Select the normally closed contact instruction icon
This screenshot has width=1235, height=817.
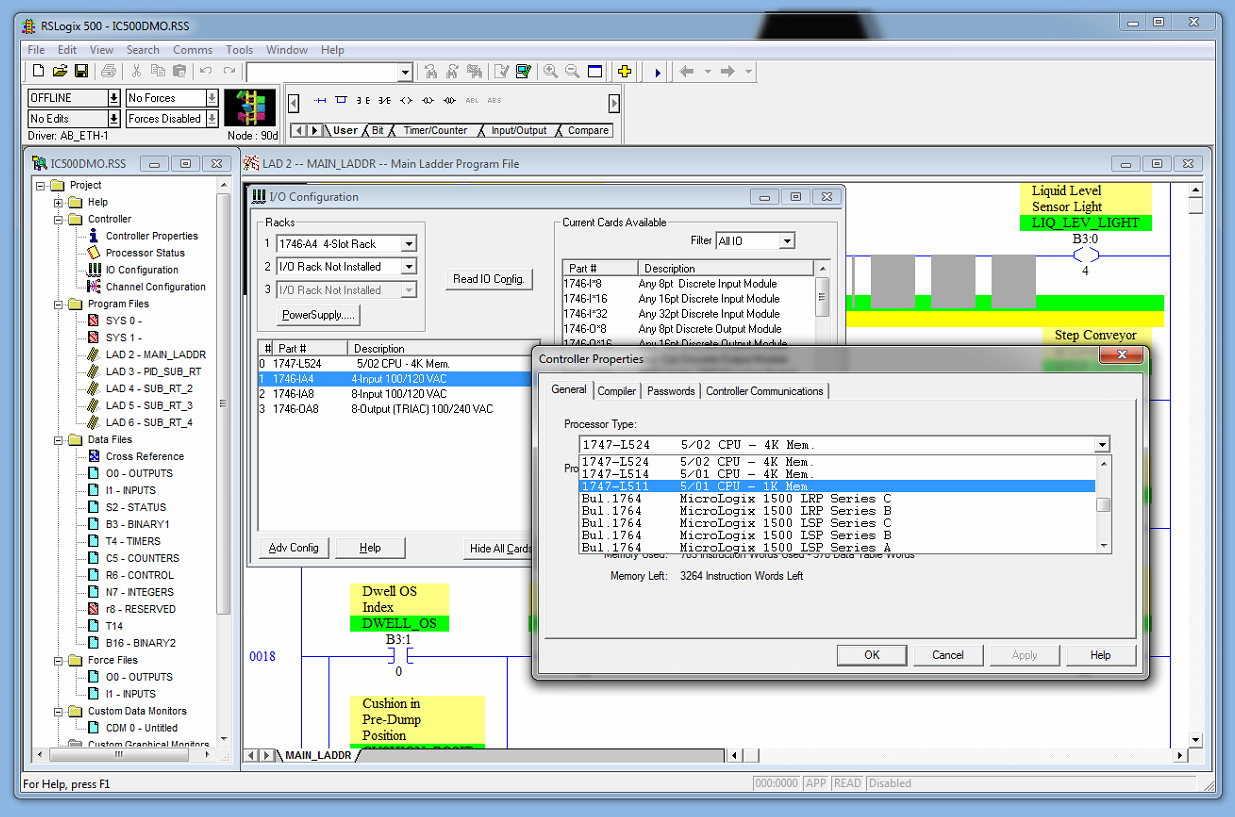384,100
